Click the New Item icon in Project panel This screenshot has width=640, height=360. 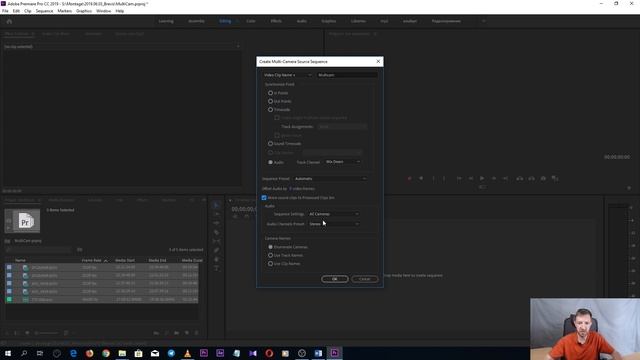[x=187, y=333]
